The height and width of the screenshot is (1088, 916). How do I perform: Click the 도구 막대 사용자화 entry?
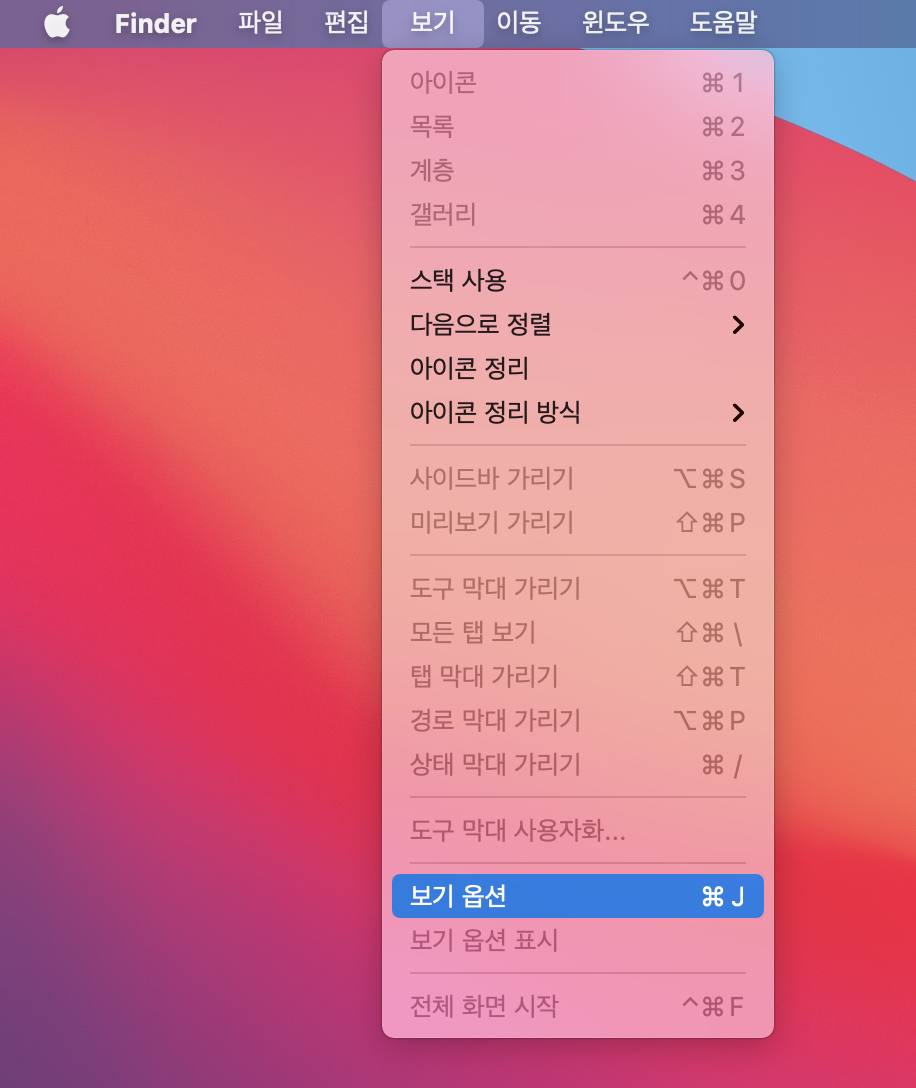(x=577, y=830)
